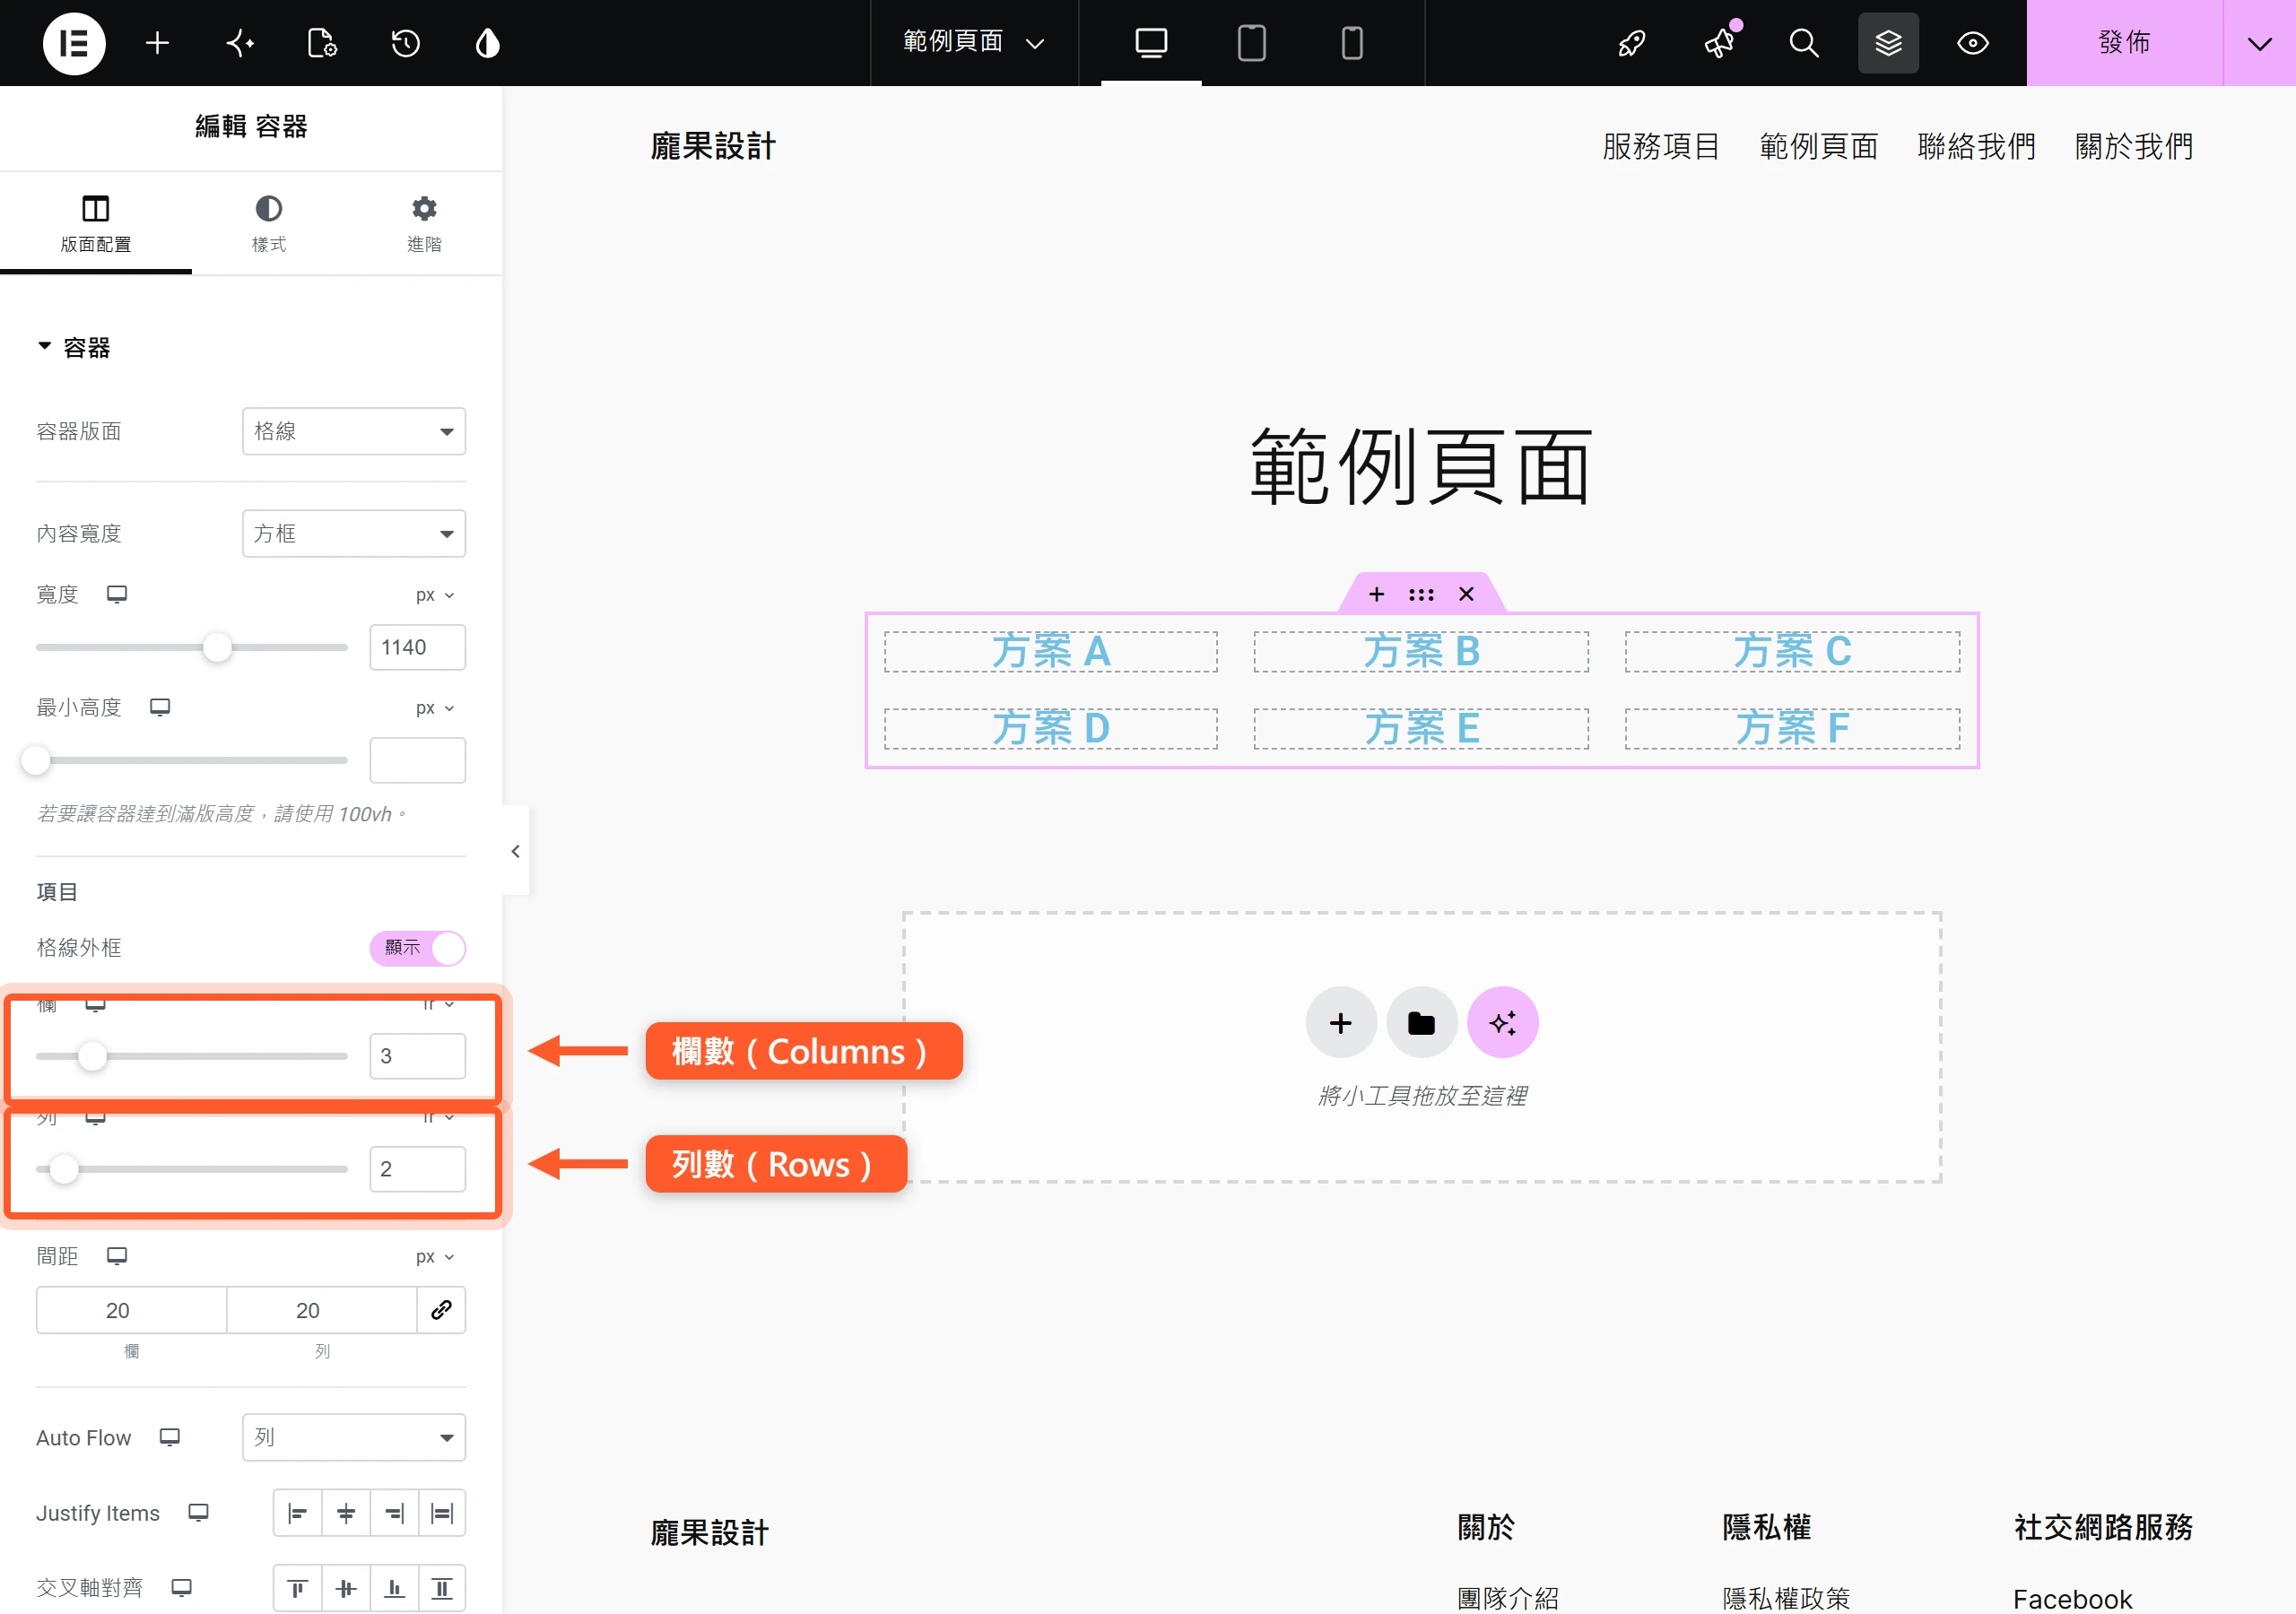Add a new element with plus icon

tap(157, 43)
